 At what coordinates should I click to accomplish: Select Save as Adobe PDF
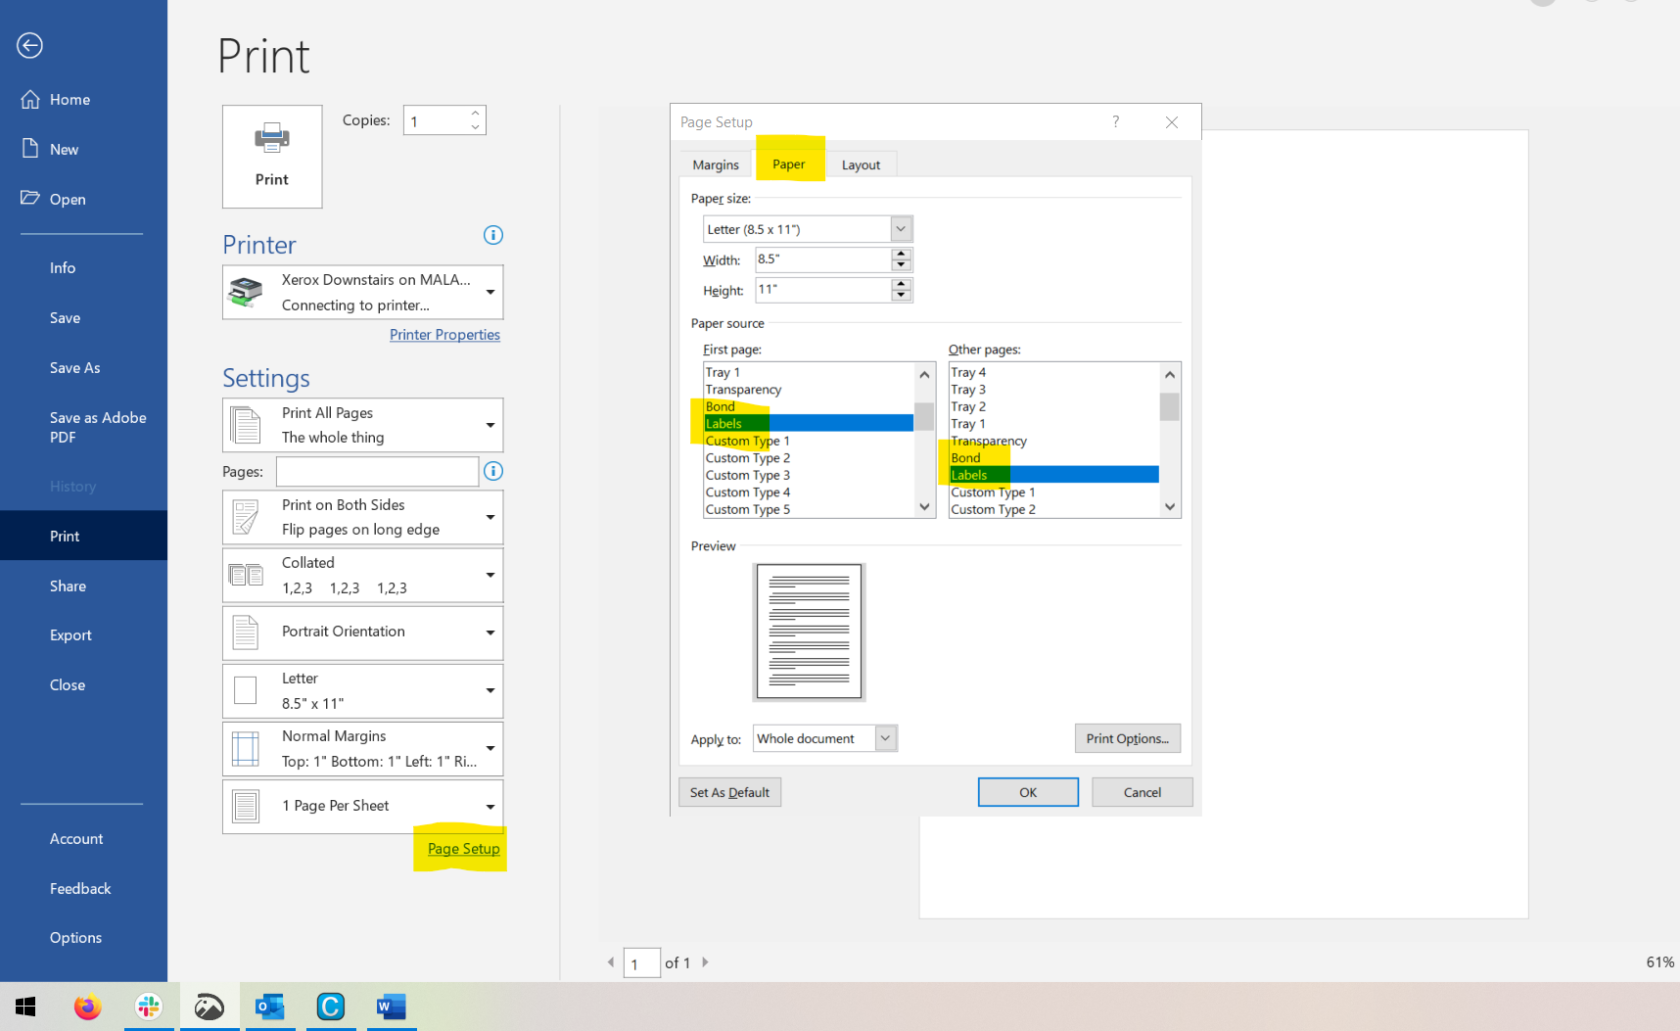pos(98,427)
